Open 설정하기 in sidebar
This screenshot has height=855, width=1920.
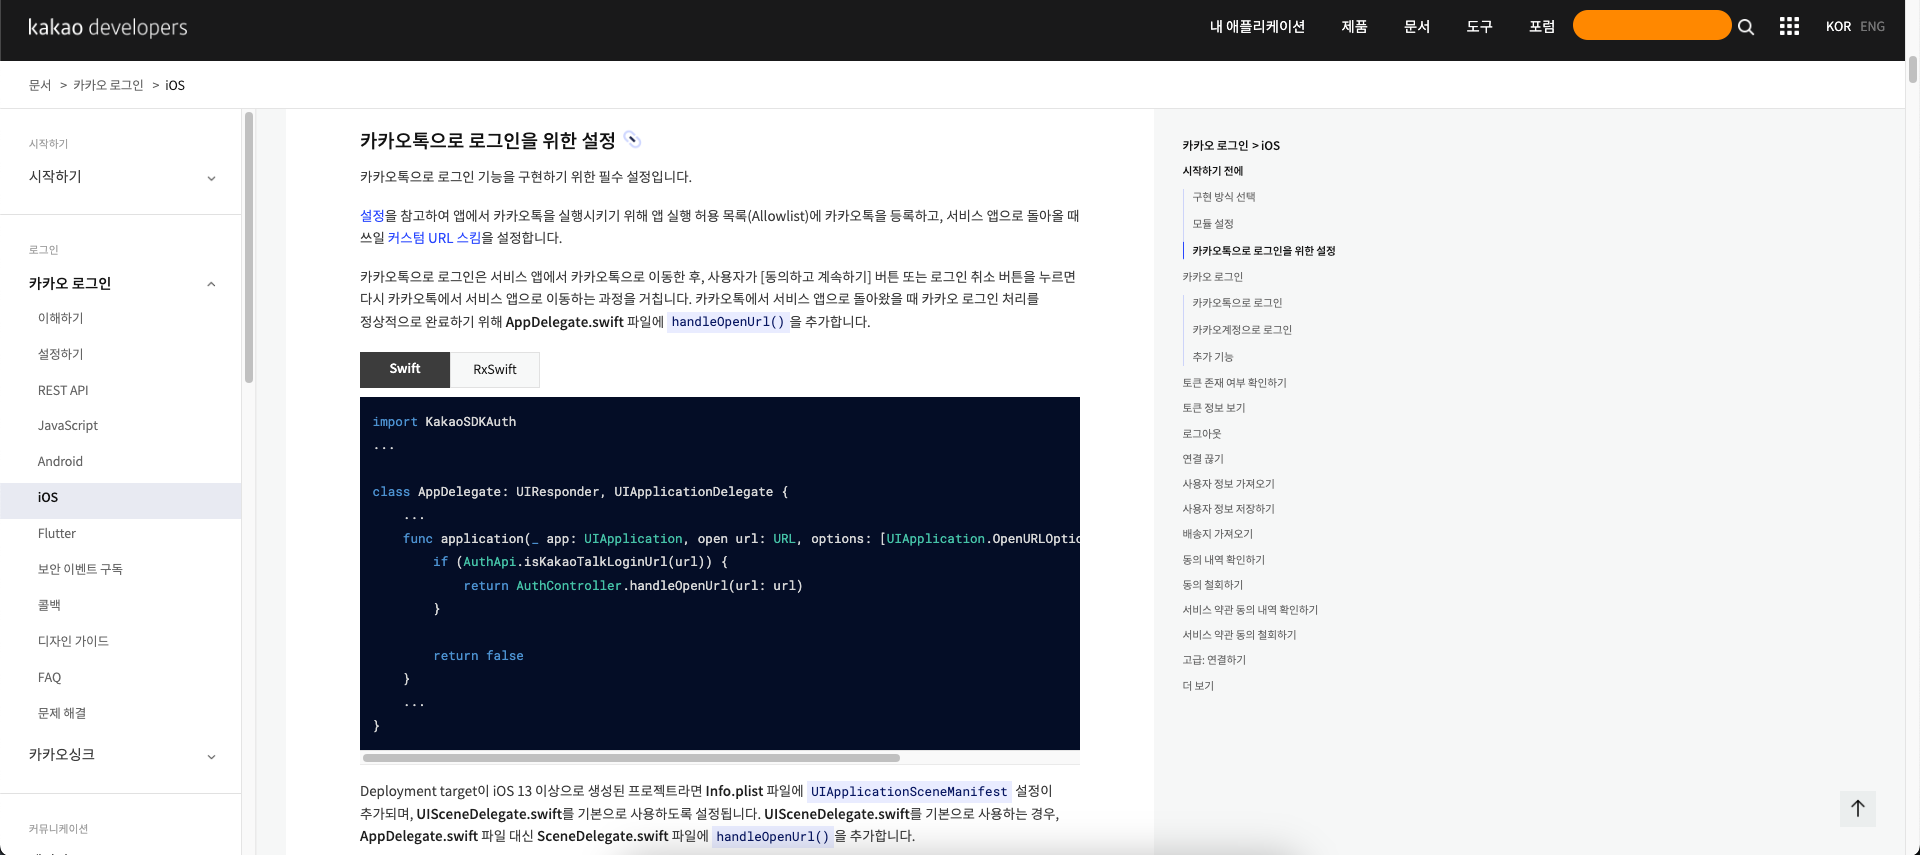(x=61, y=354)
